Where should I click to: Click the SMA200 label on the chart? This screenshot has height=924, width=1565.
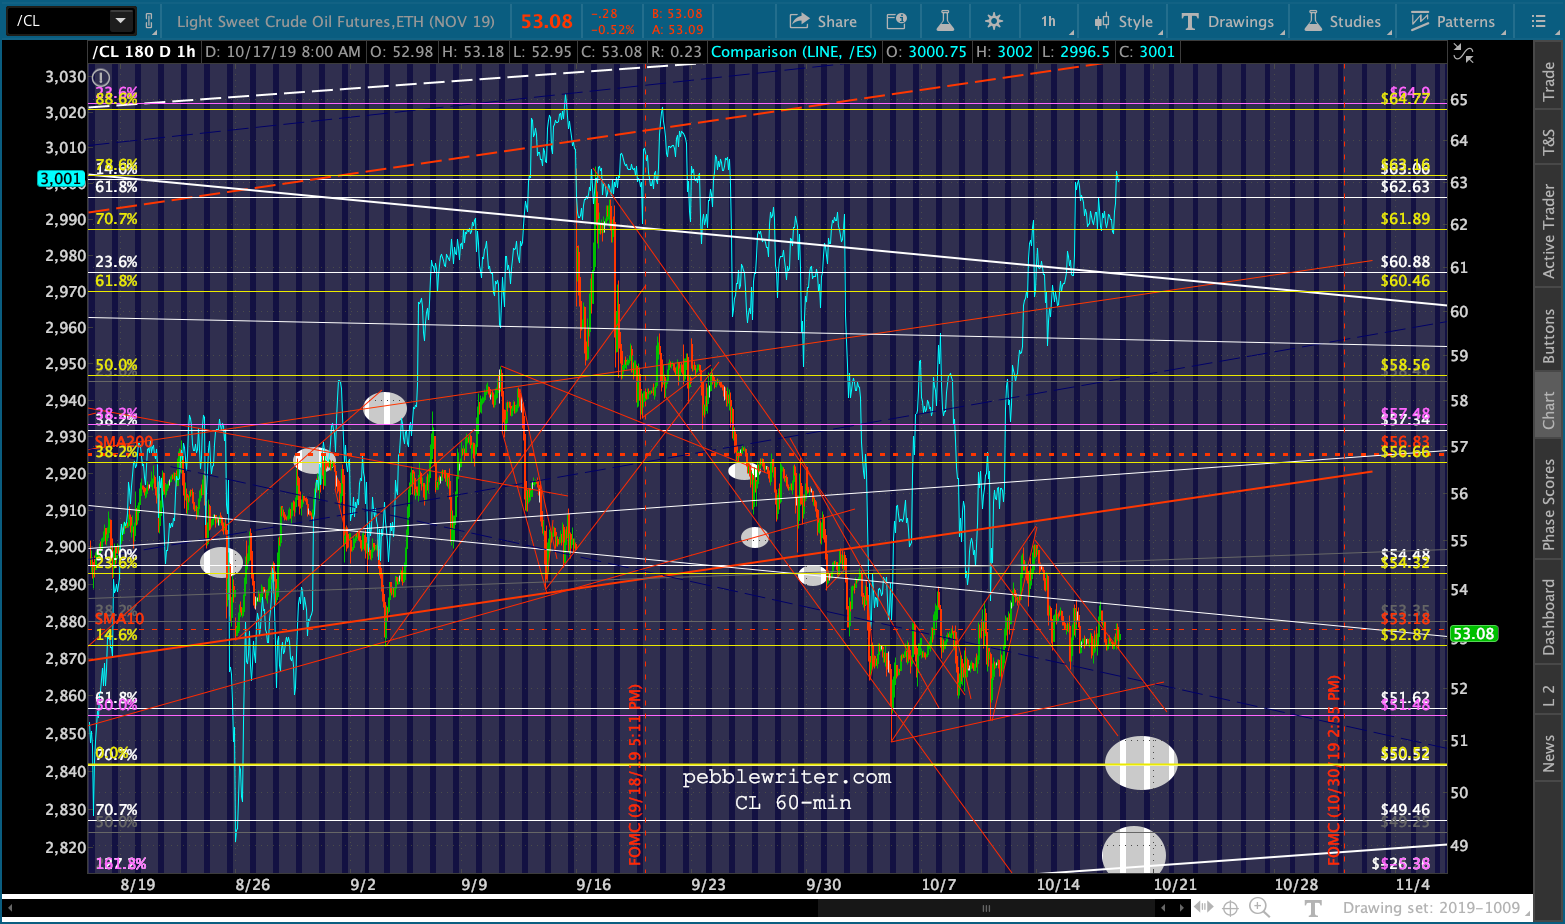coord(124,441)
